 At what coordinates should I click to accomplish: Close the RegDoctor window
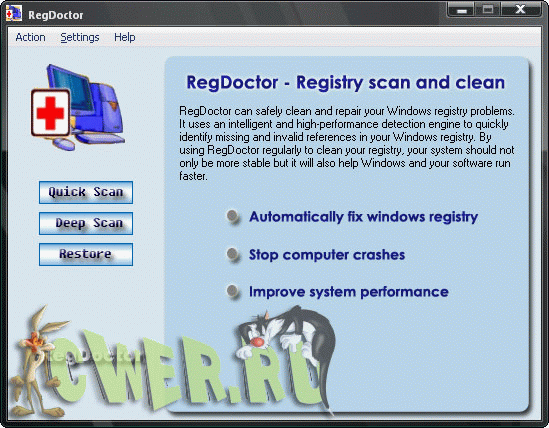(x=521, y=9)
